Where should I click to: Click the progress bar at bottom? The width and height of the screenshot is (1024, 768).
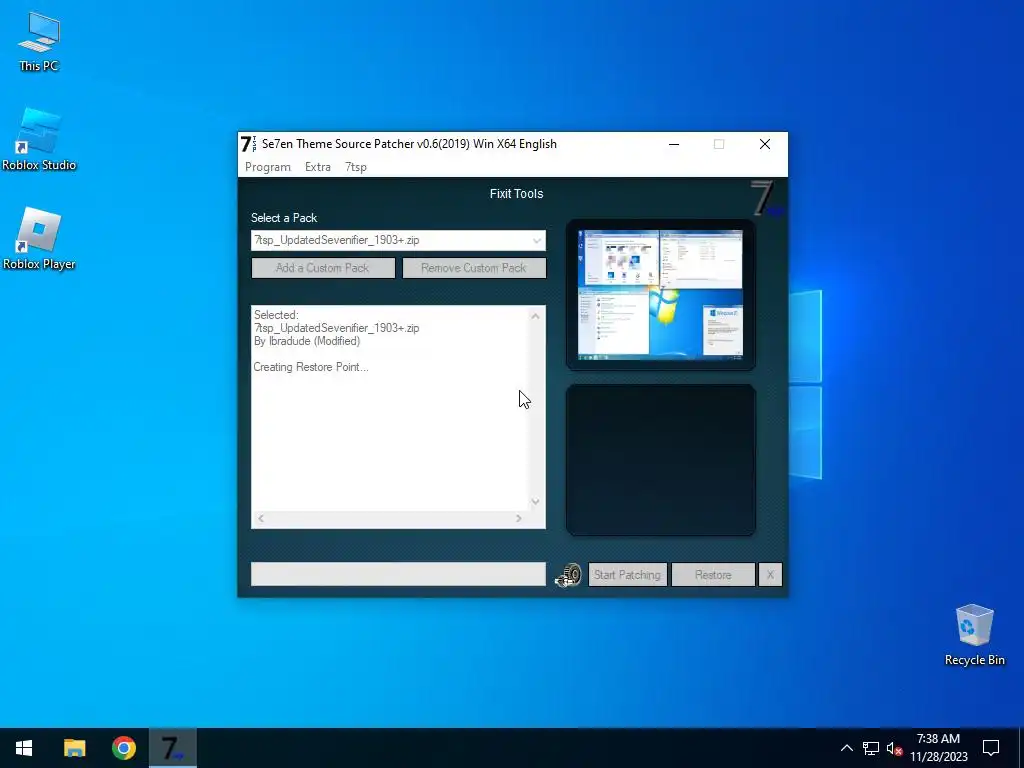point(398,574)
